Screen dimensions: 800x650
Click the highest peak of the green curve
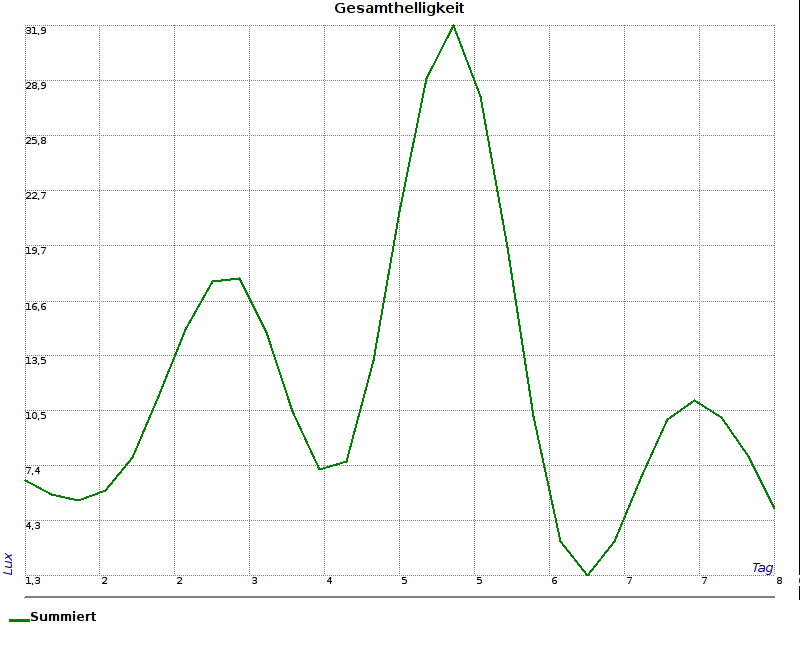tap(453, 26)
